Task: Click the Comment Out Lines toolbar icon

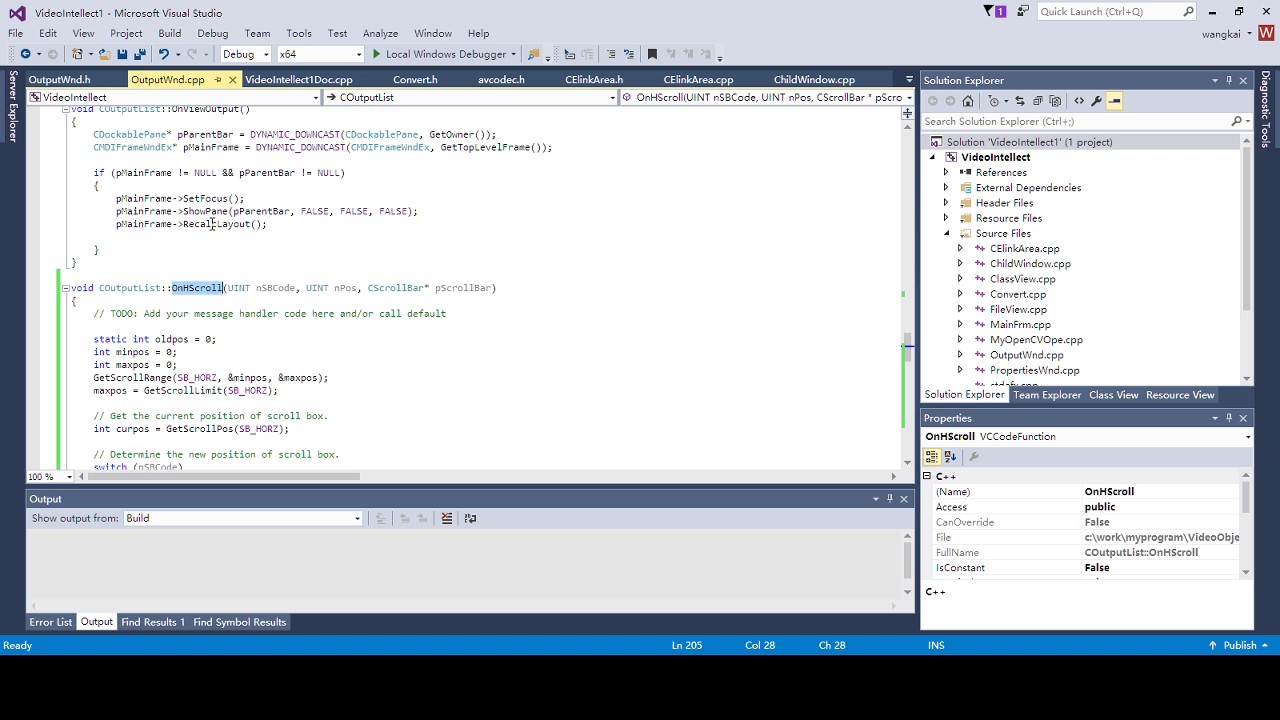Action: (609, 54)
